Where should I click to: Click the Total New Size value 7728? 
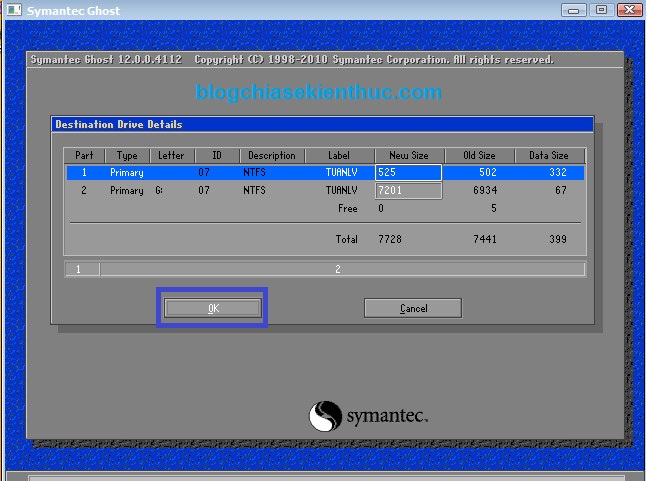pos(390,239)
